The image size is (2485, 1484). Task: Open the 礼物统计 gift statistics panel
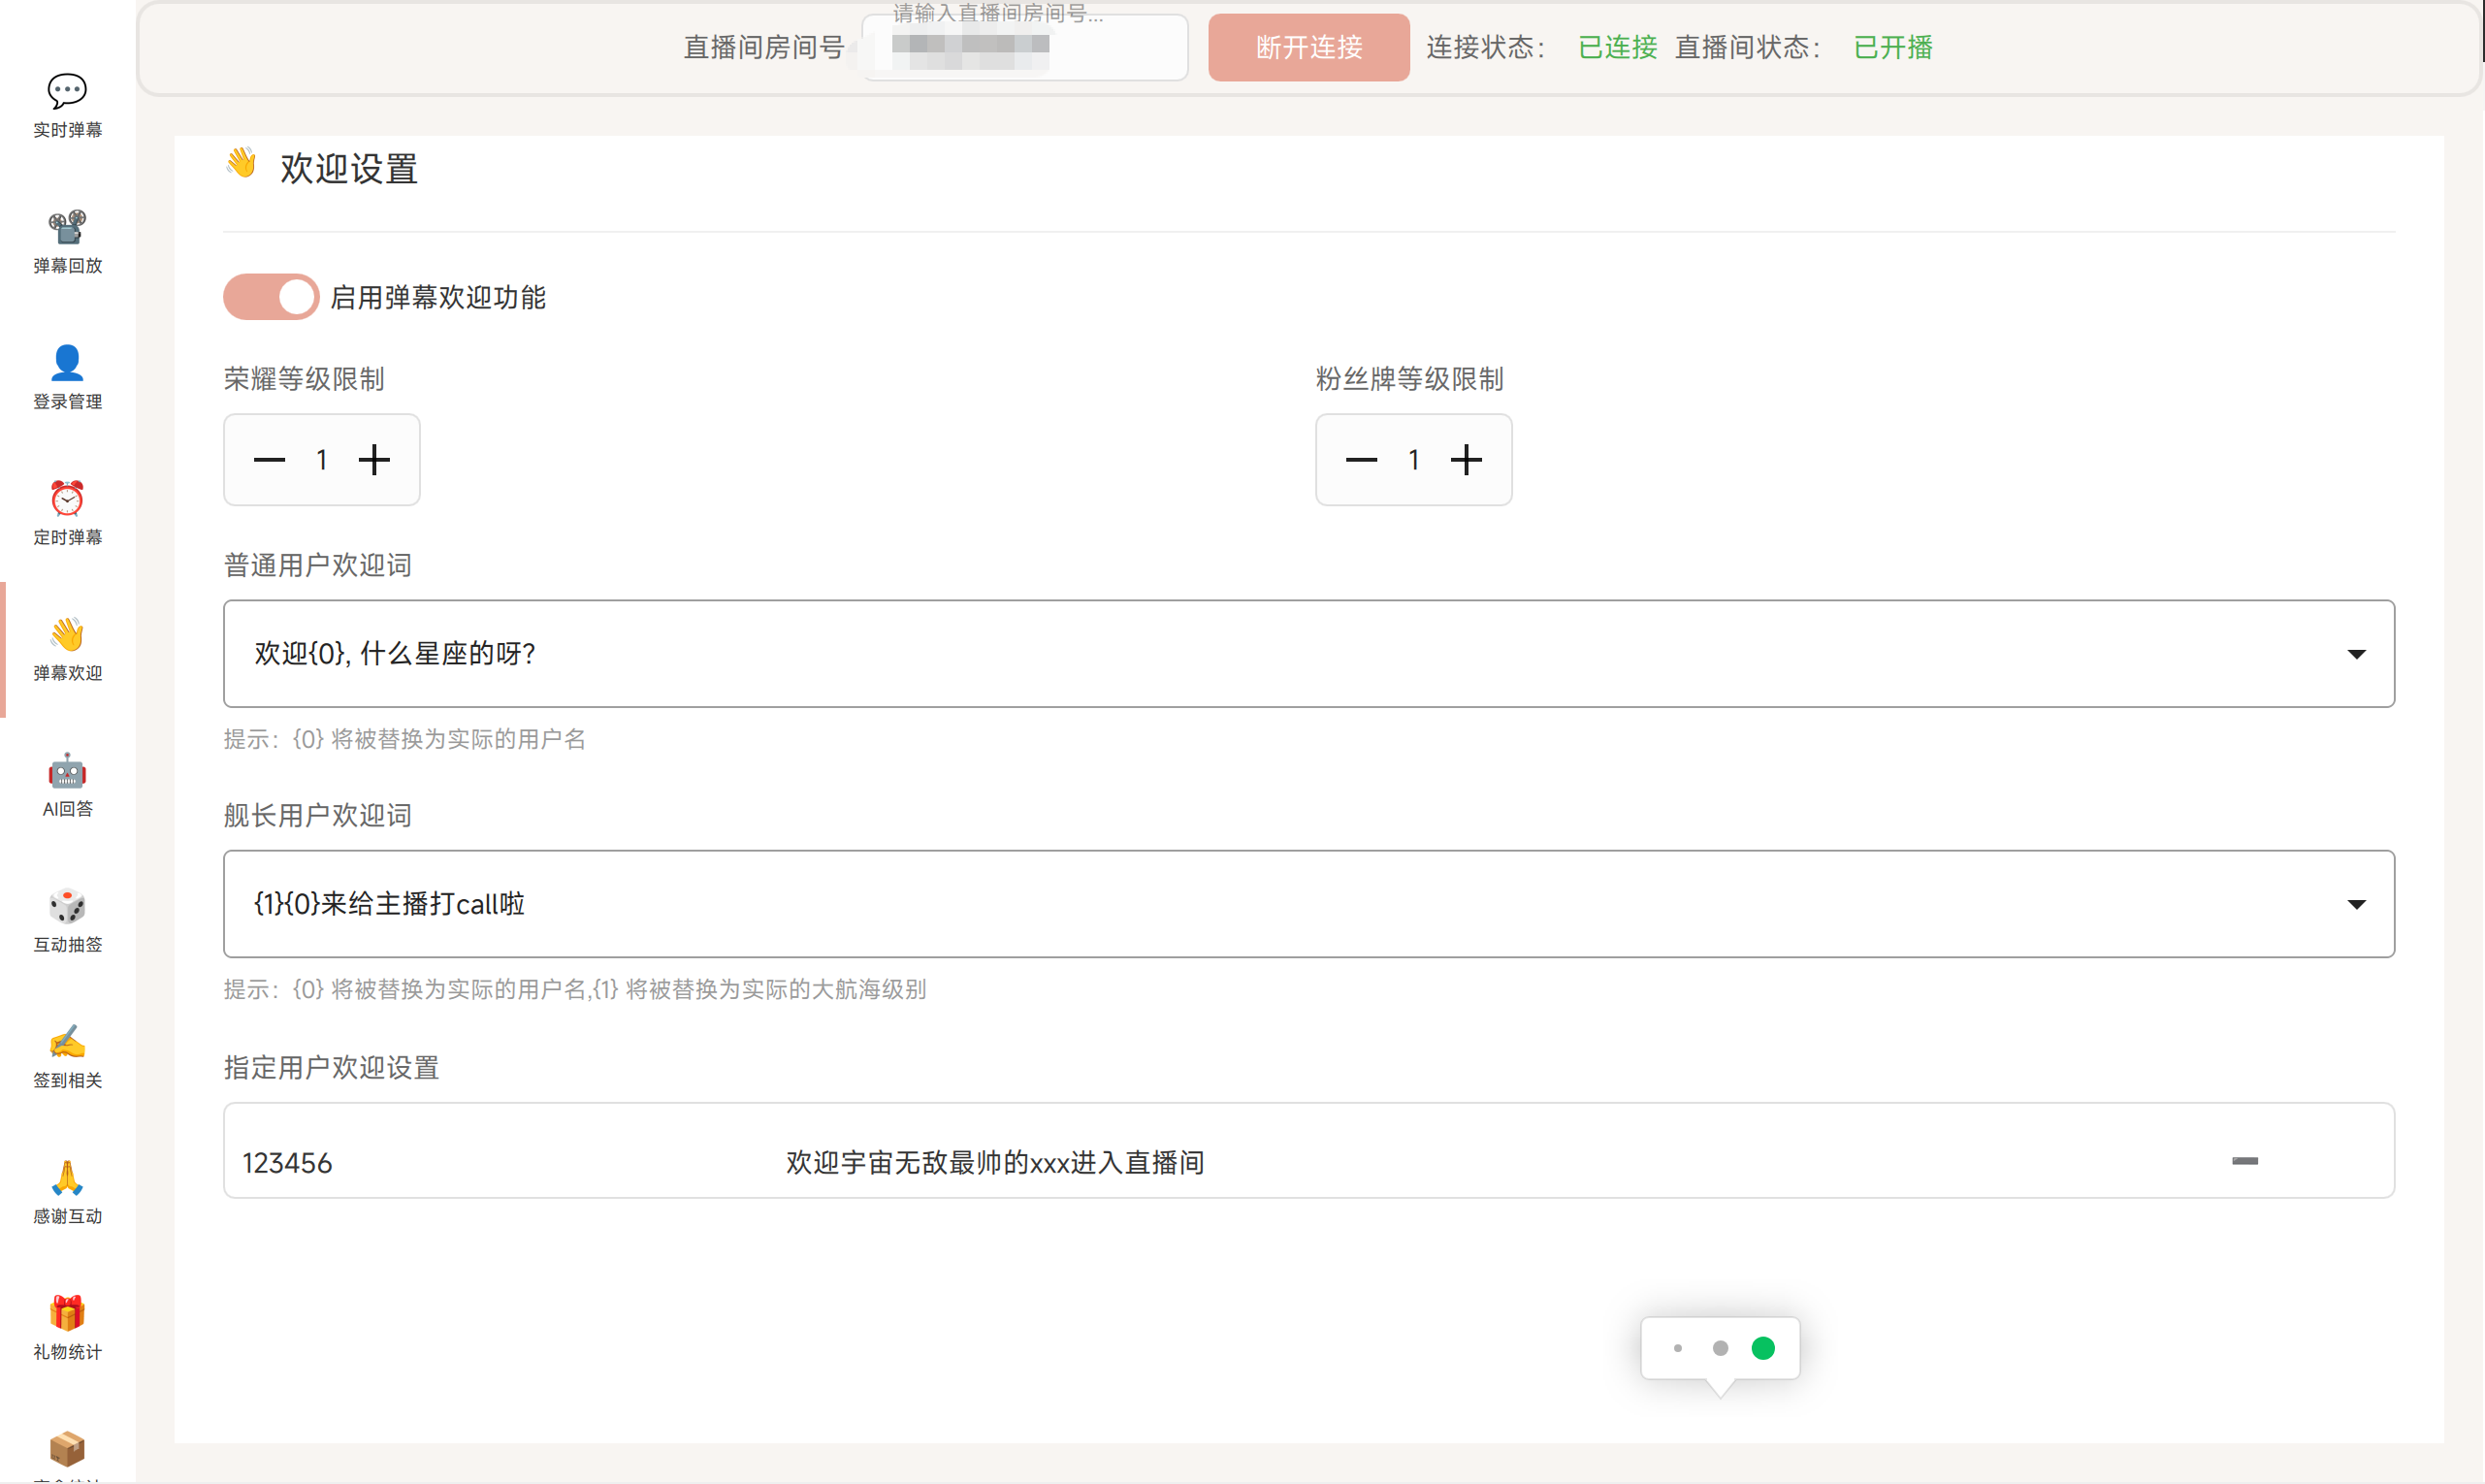click(x=67, y=1327)
